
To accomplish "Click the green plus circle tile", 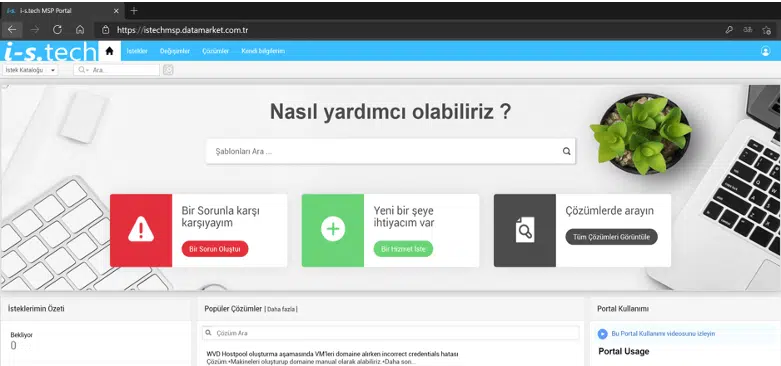I will coord(333,230).
